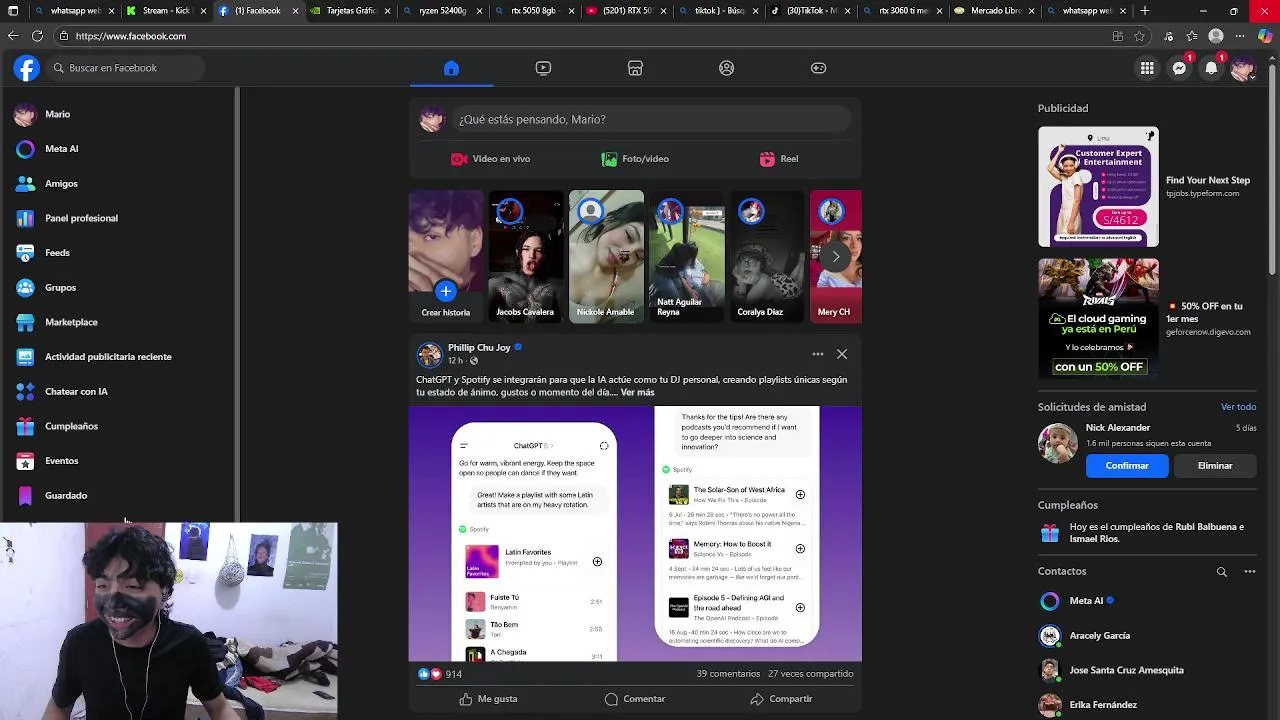Click Ver todo friend requests

(1238, 407)
